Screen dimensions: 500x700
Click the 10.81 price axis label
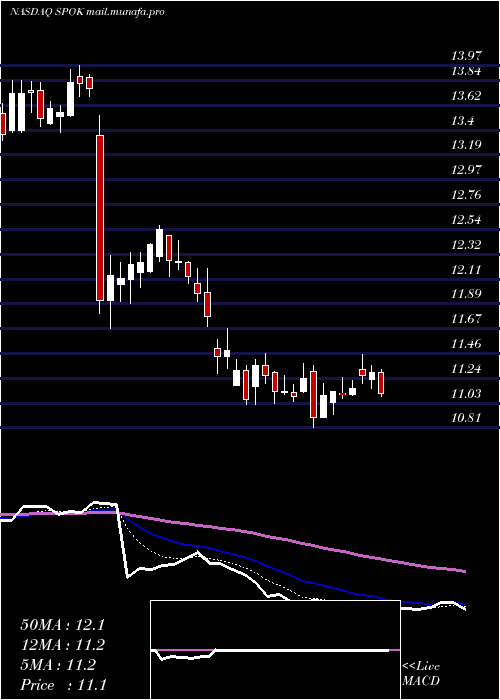coord(467,418)
